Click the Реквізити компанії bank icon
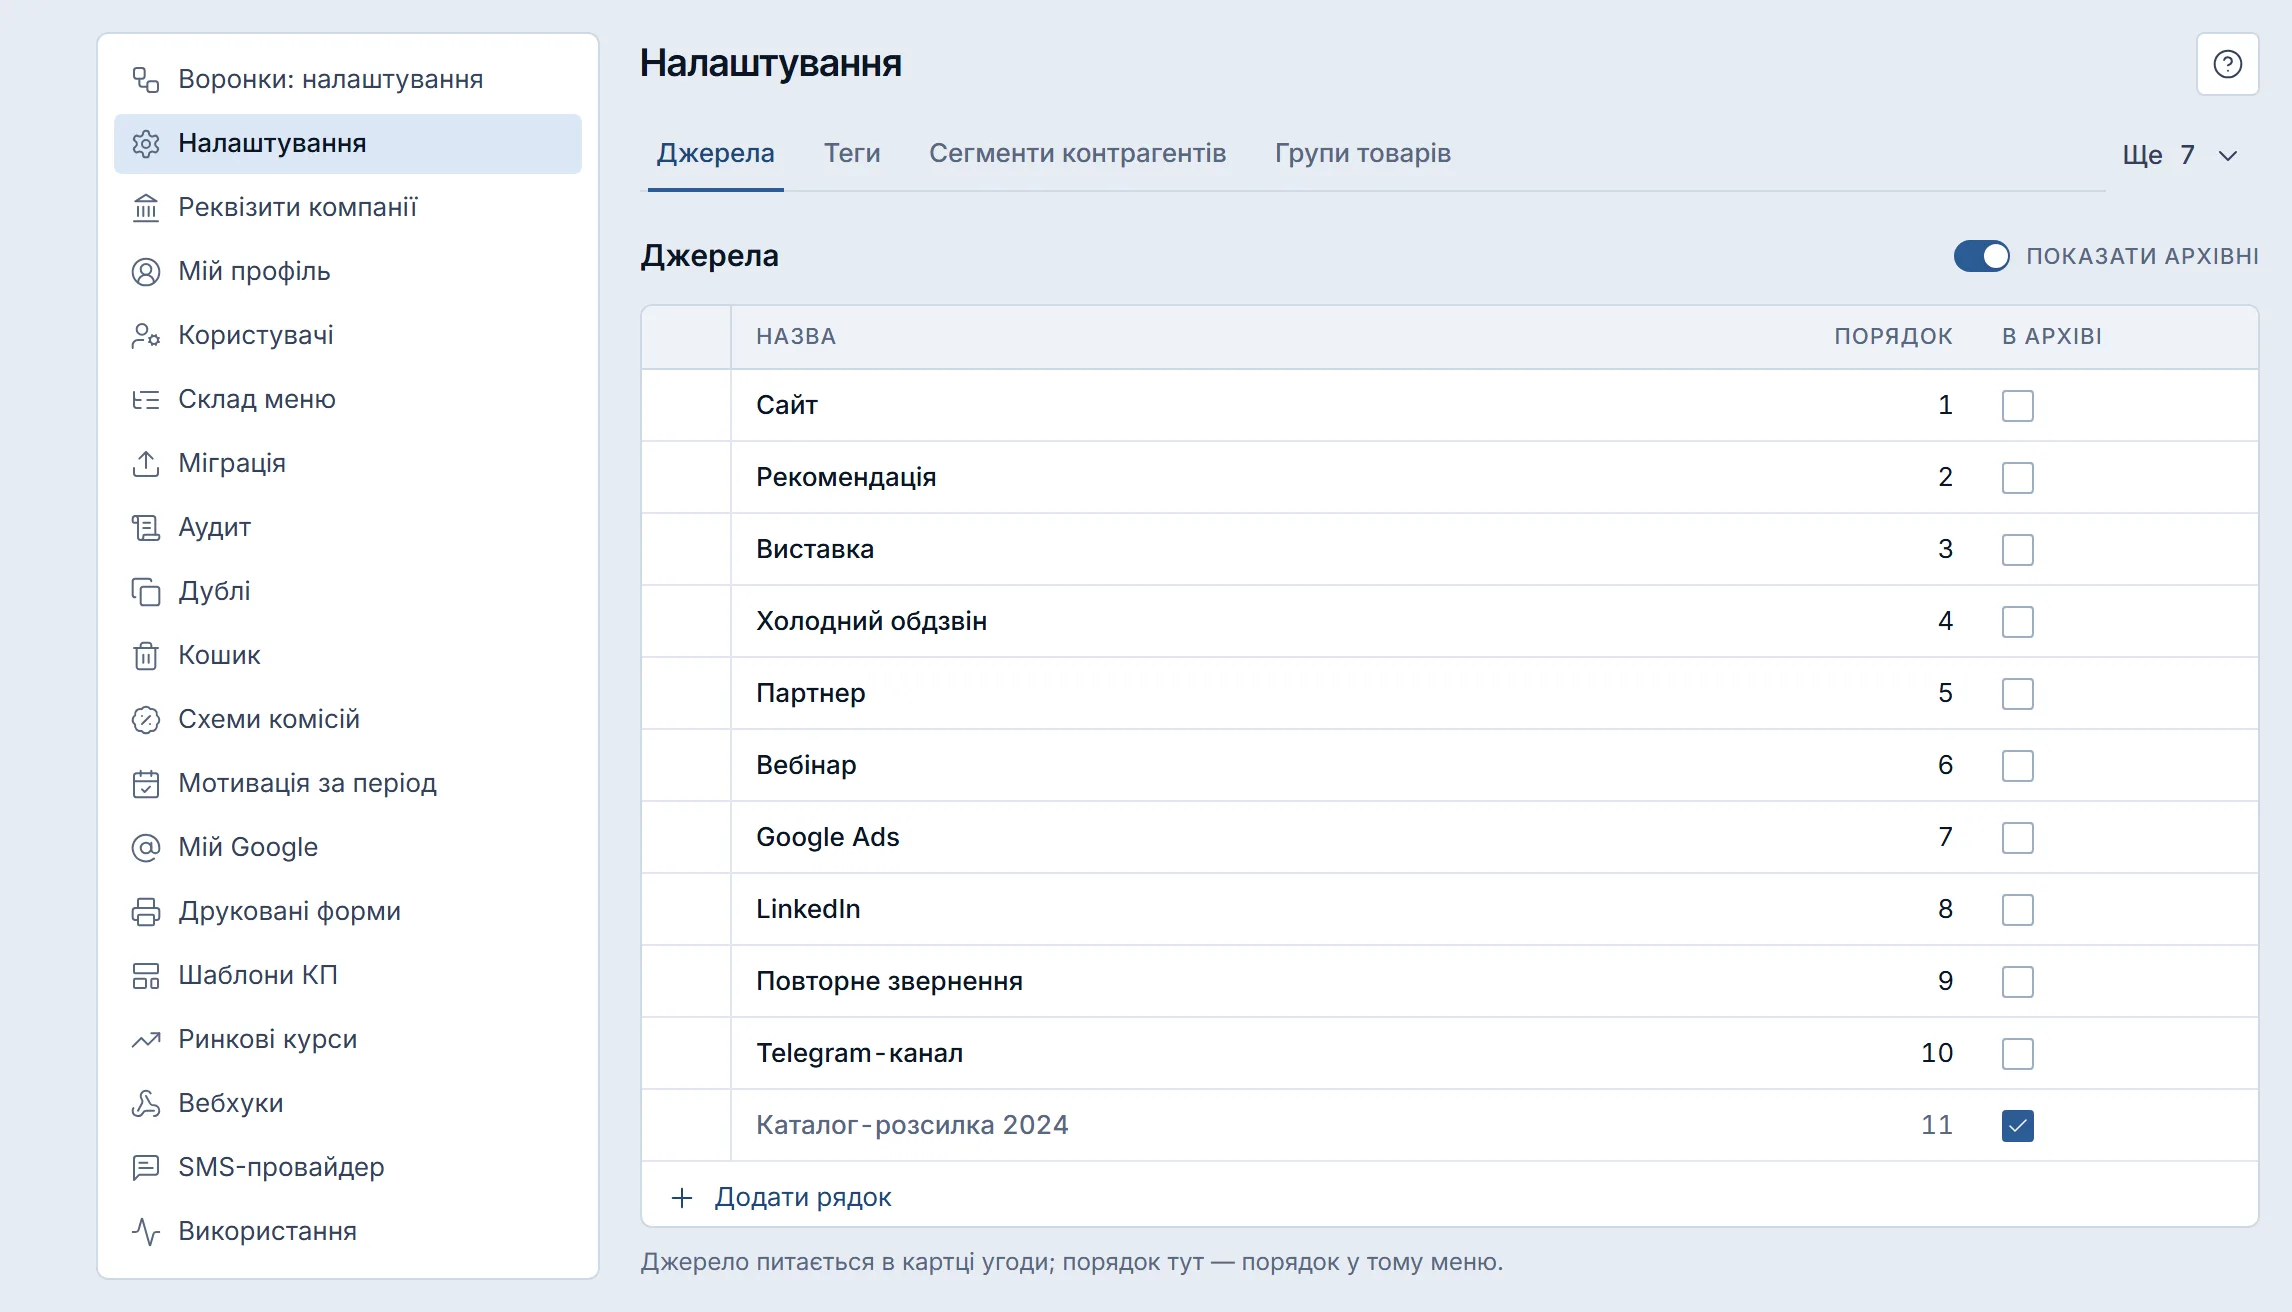This screenshot has height=1312, width=2292. (x=146, y=207)
